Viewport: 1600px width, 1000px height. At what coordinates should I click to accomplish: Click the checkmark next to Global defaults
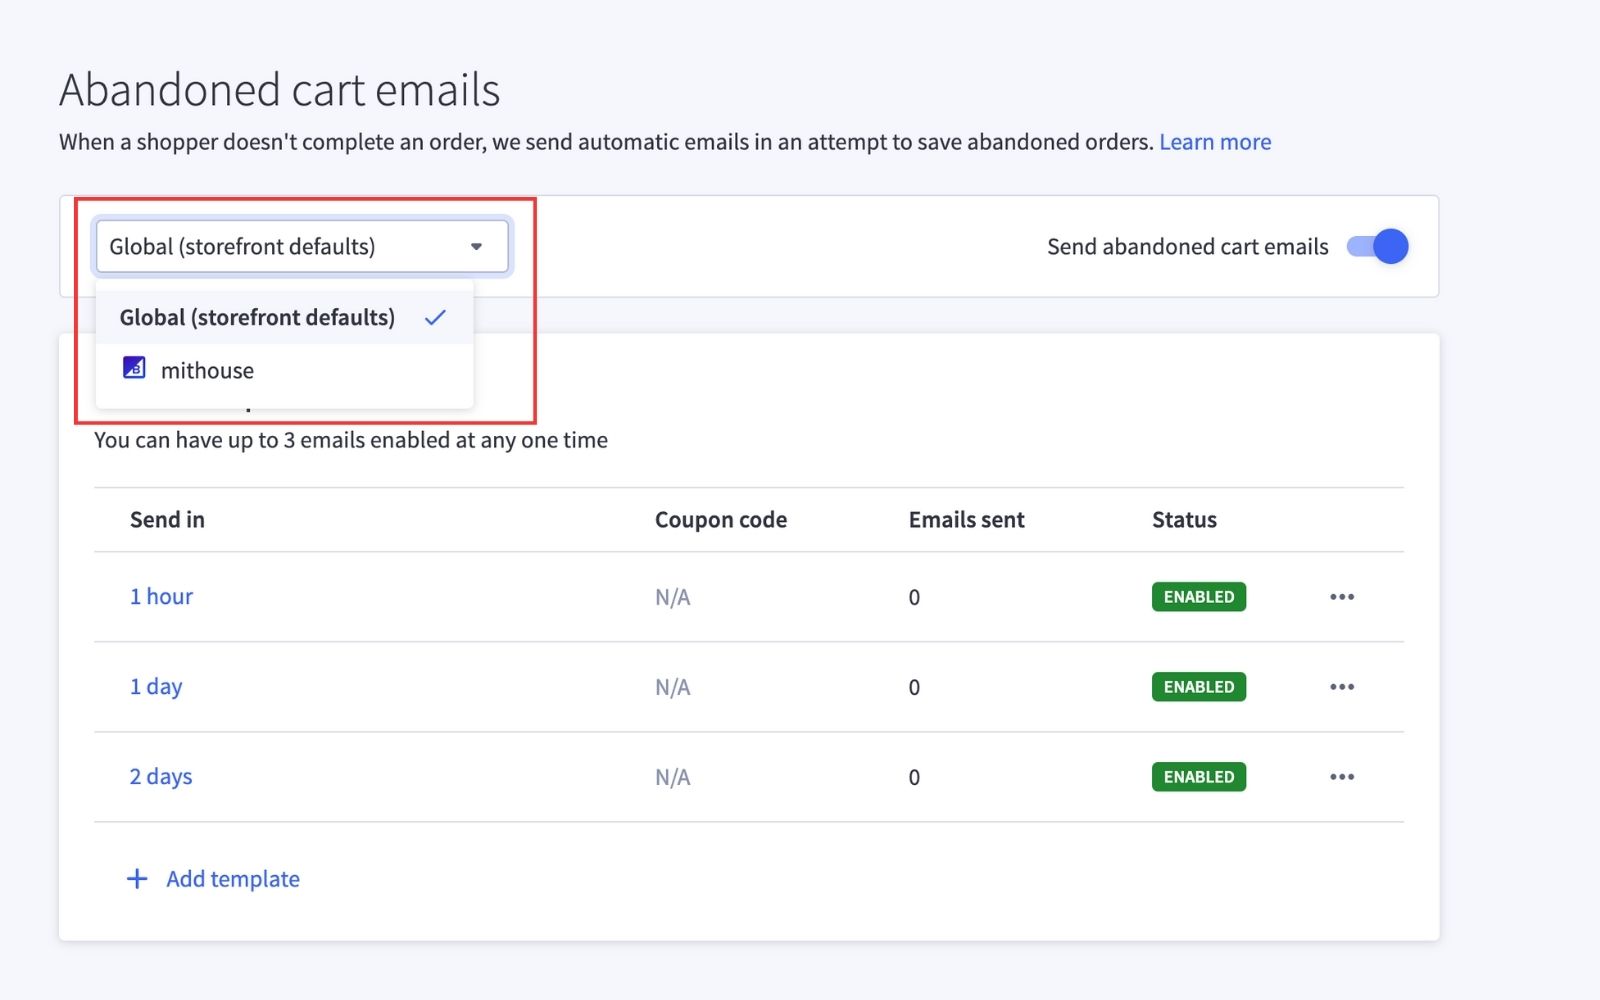point(435,318)
